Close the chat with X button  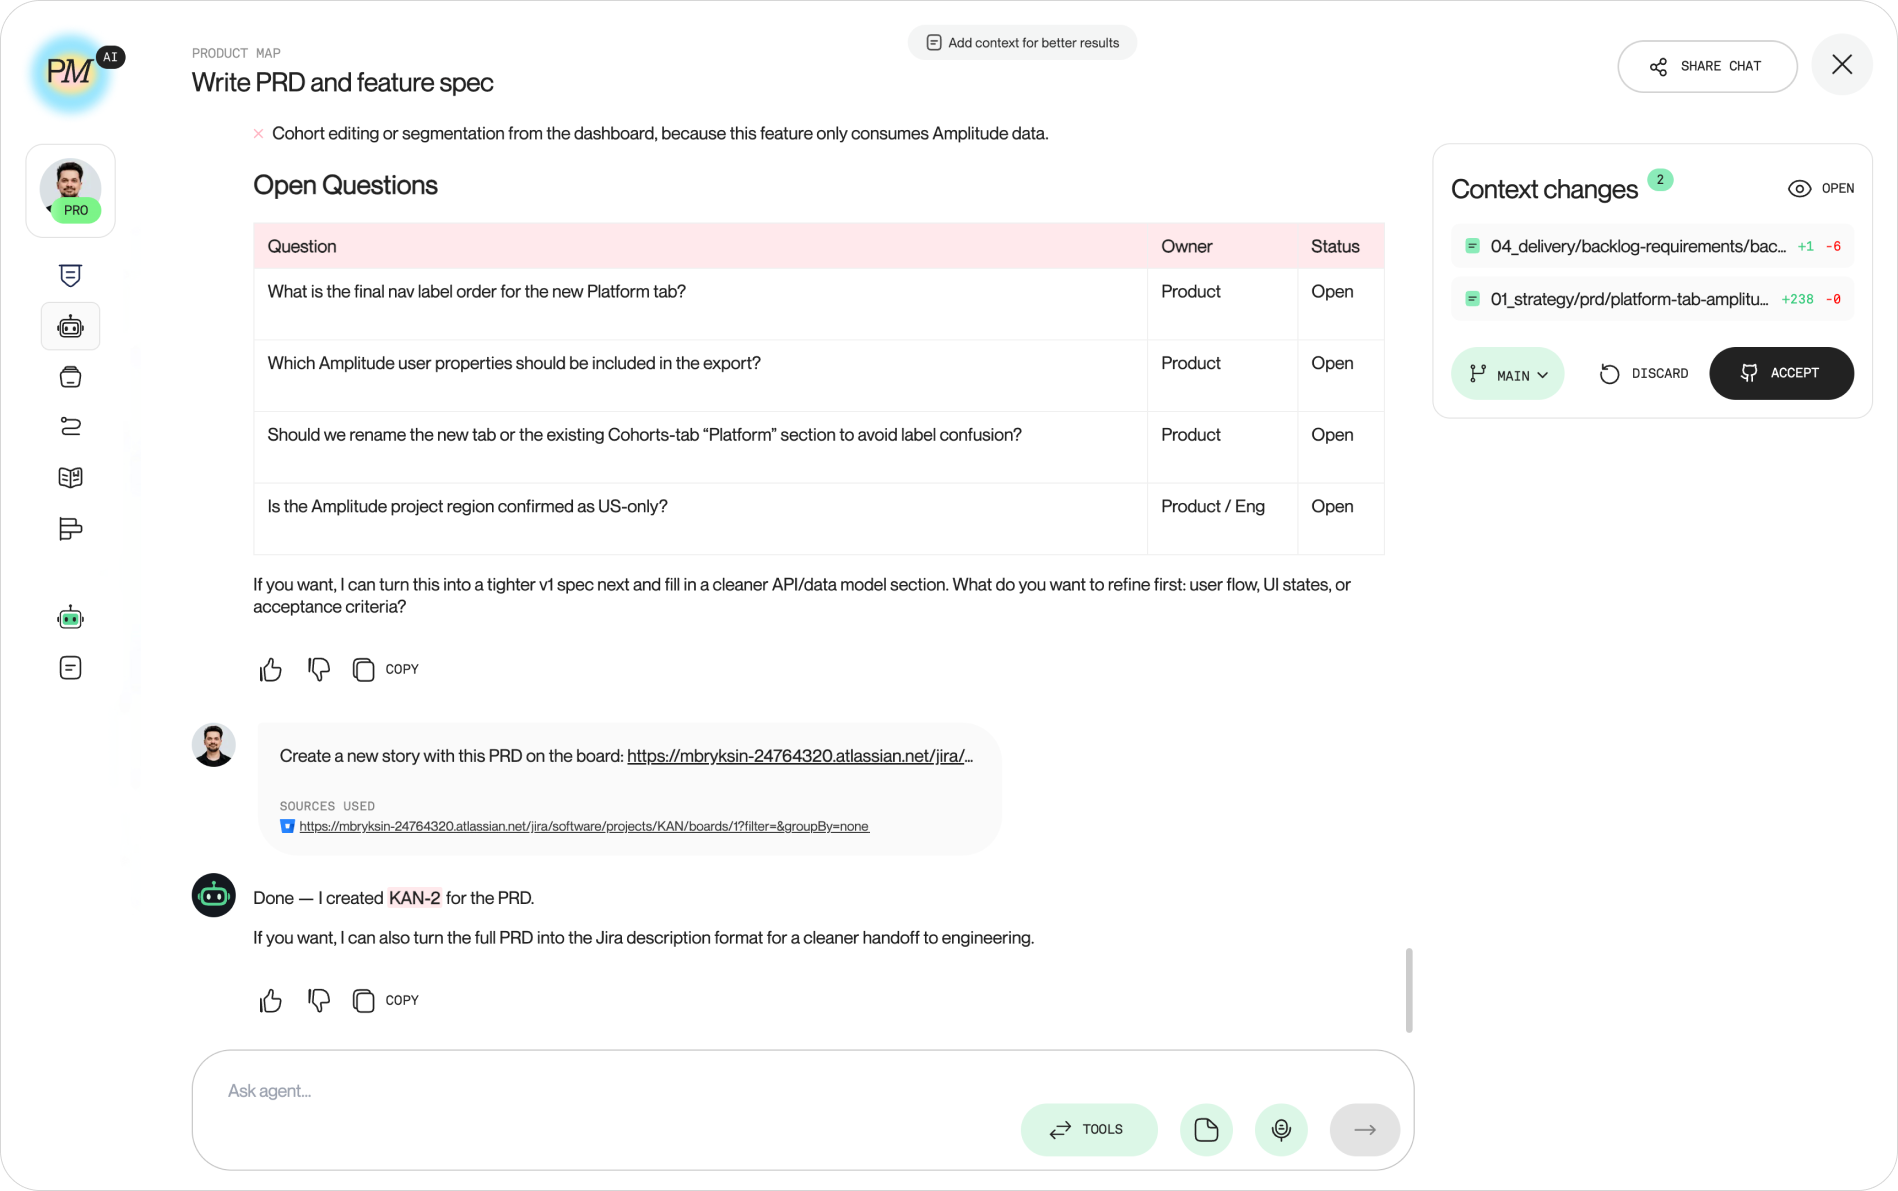pos(1841,65)
